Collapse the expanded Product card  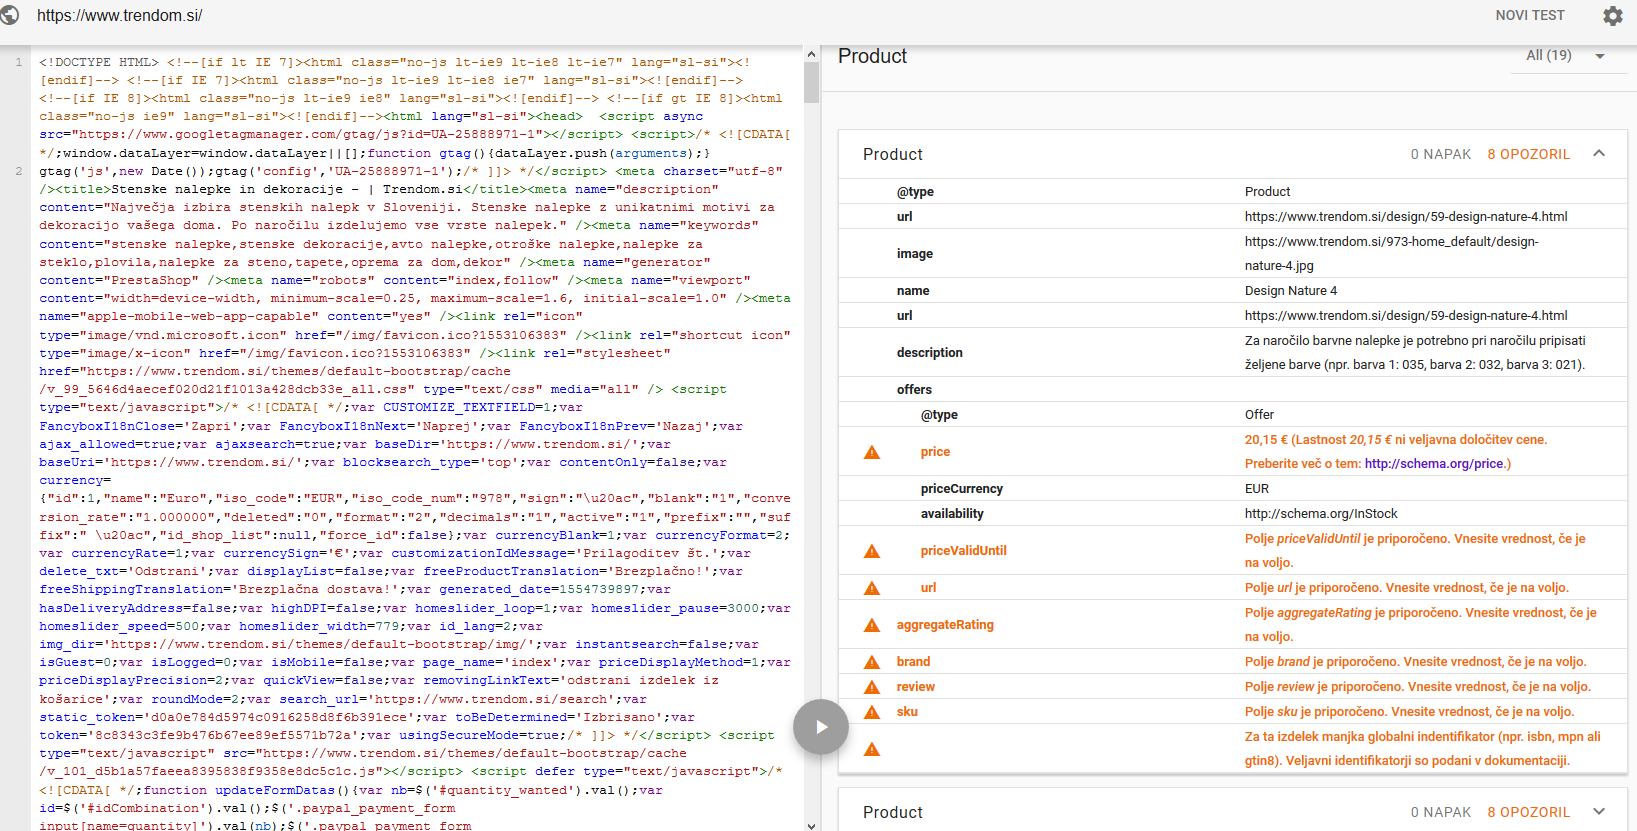[x=1599, y=154]
